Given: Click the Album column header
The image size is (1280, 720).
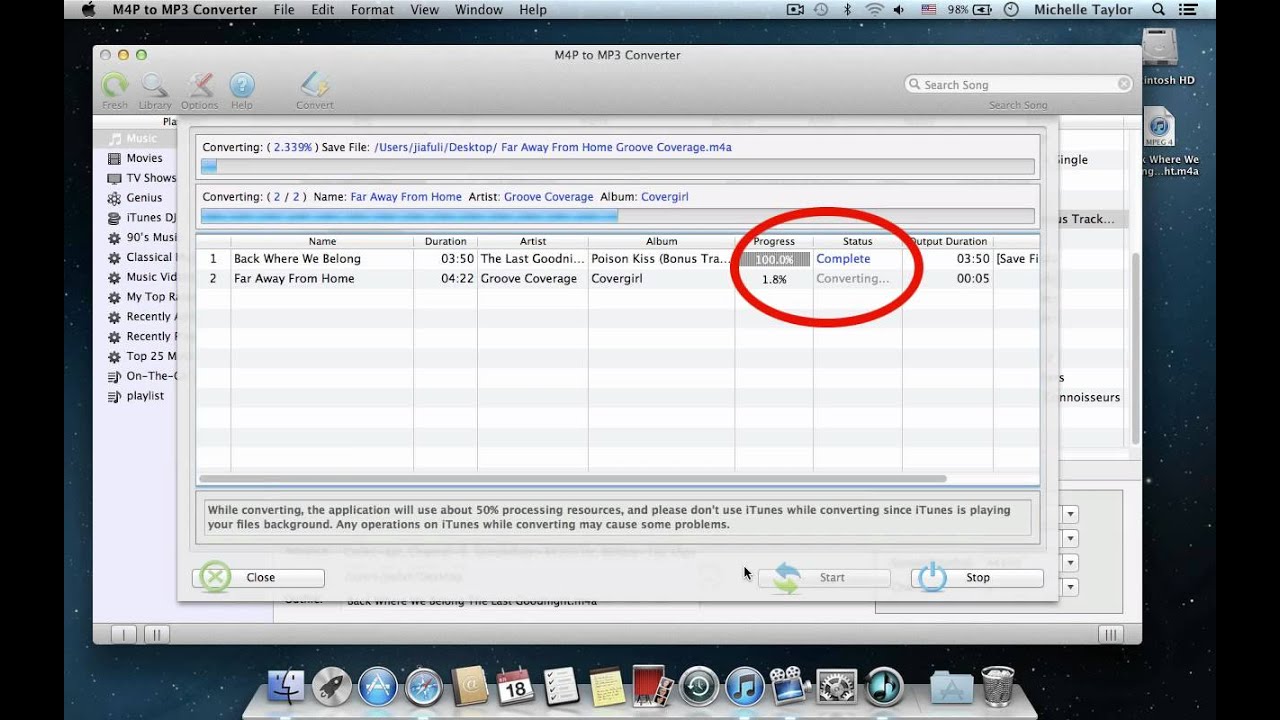Looking at the screenshot, I should (661, 241).
